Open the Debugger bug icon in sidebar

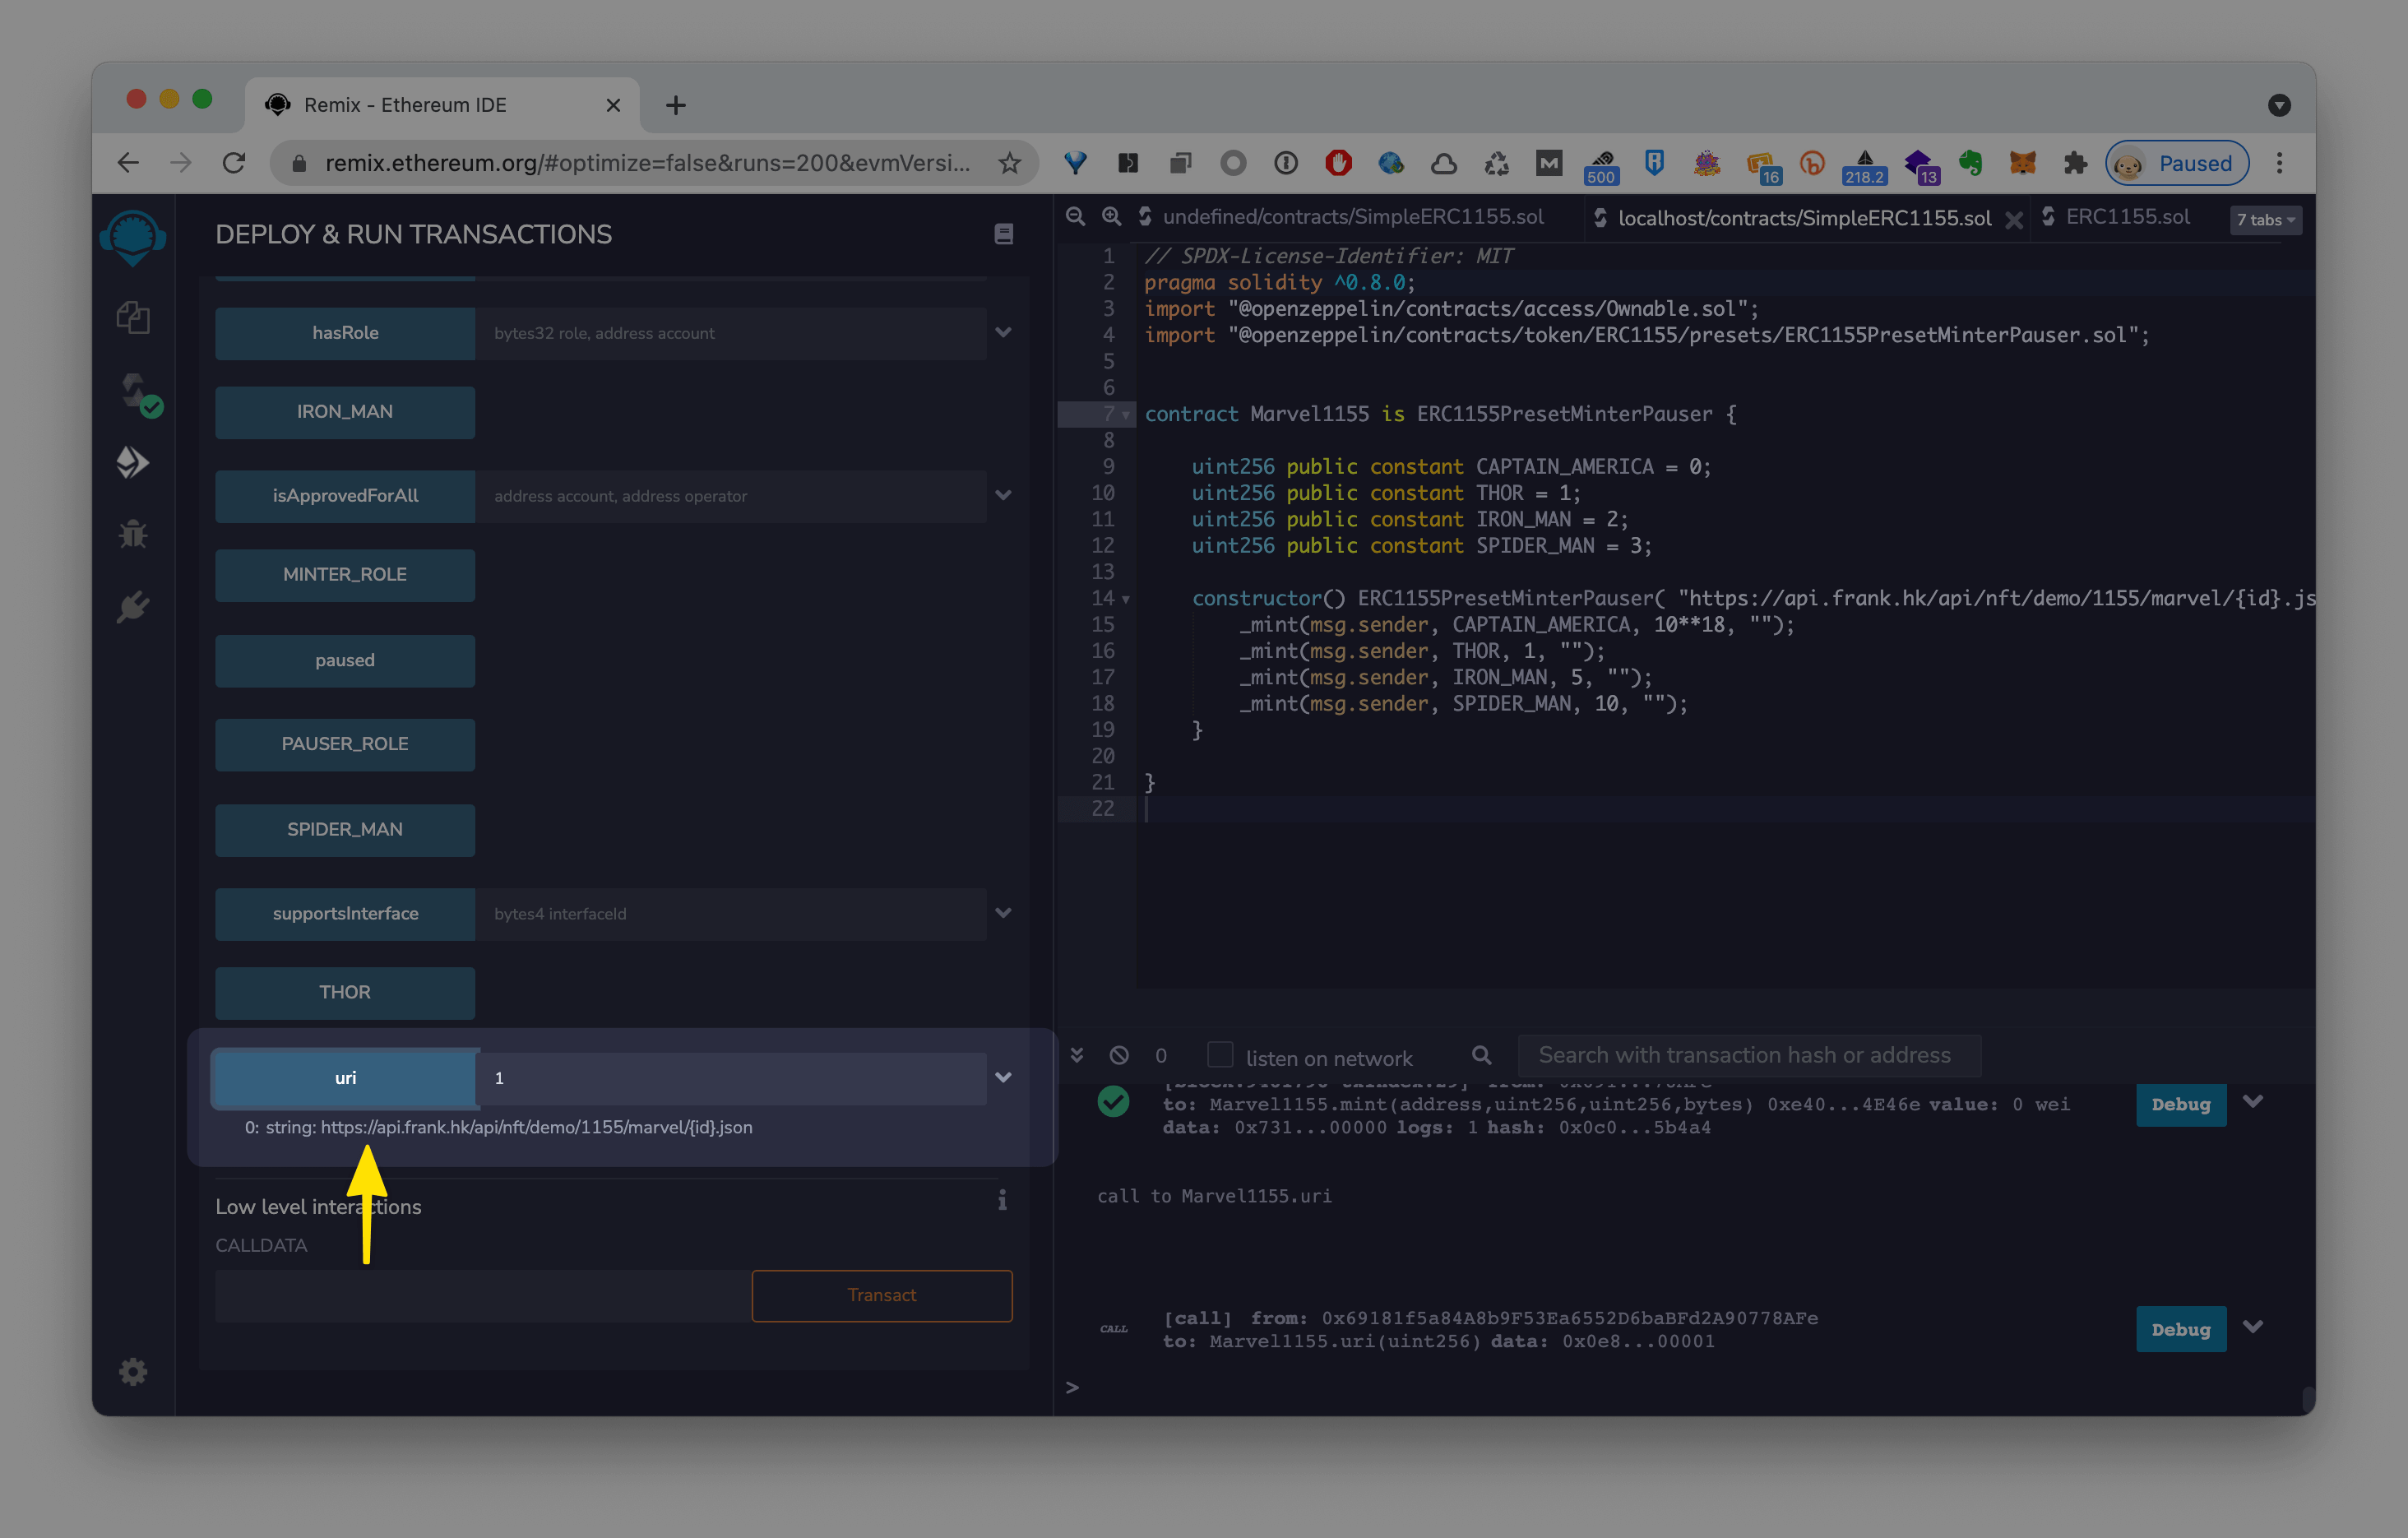133,534
